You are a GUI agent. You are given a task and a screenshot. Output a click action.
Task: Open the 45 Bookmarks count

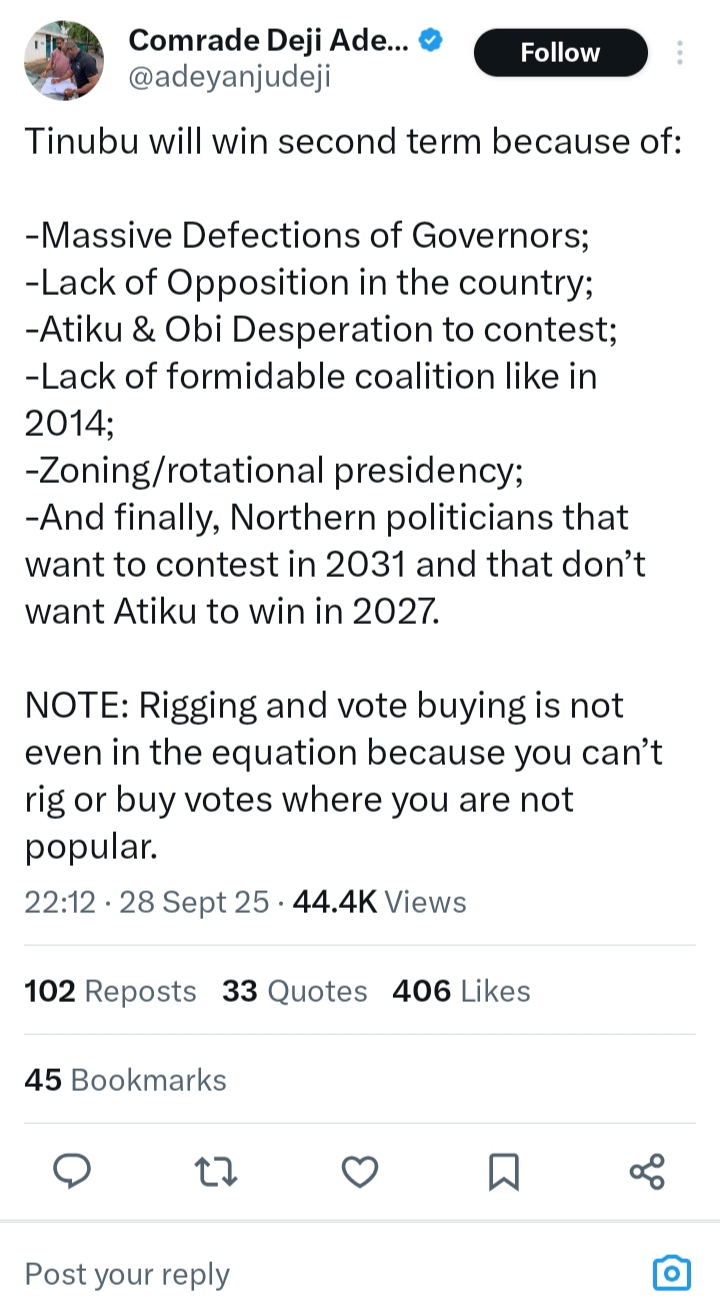[x=125, y=1080]
